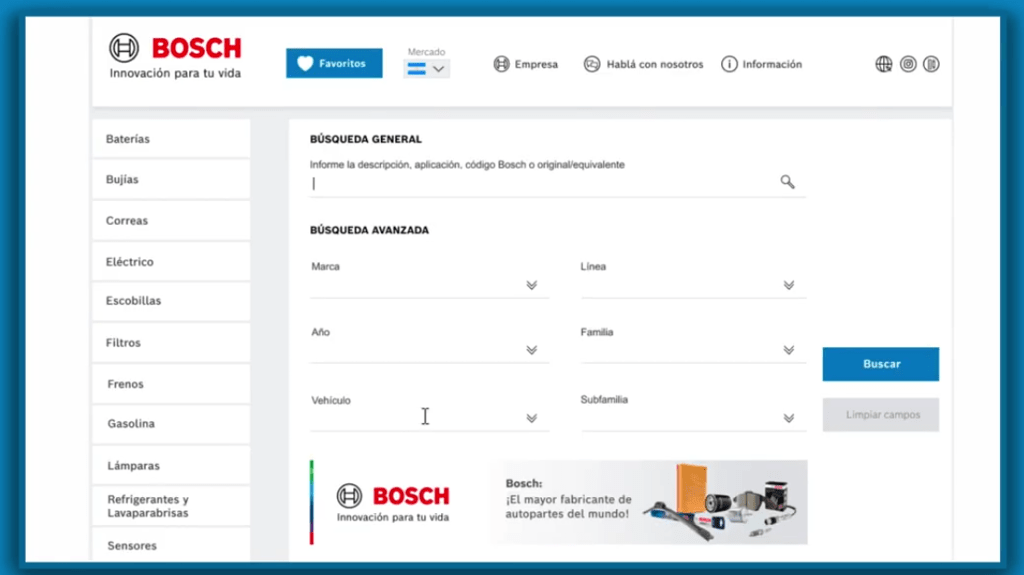Open Sensores category

point(171,545)
